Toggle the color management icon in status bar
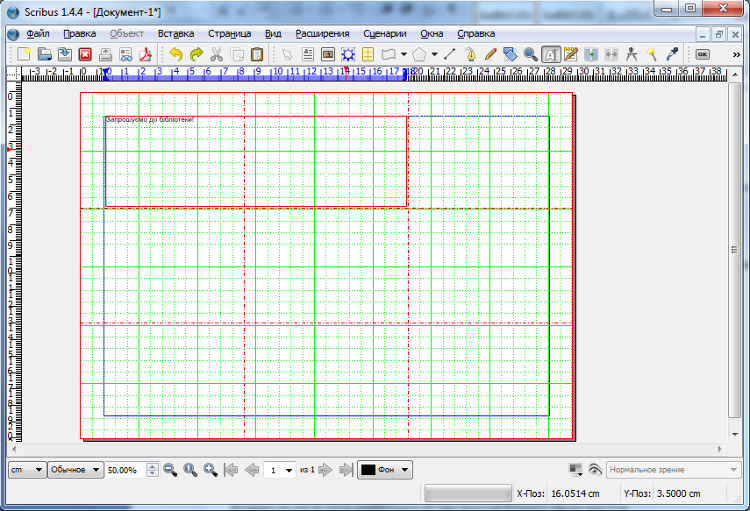This screenshot has width=750, height=511. point(575,470)
